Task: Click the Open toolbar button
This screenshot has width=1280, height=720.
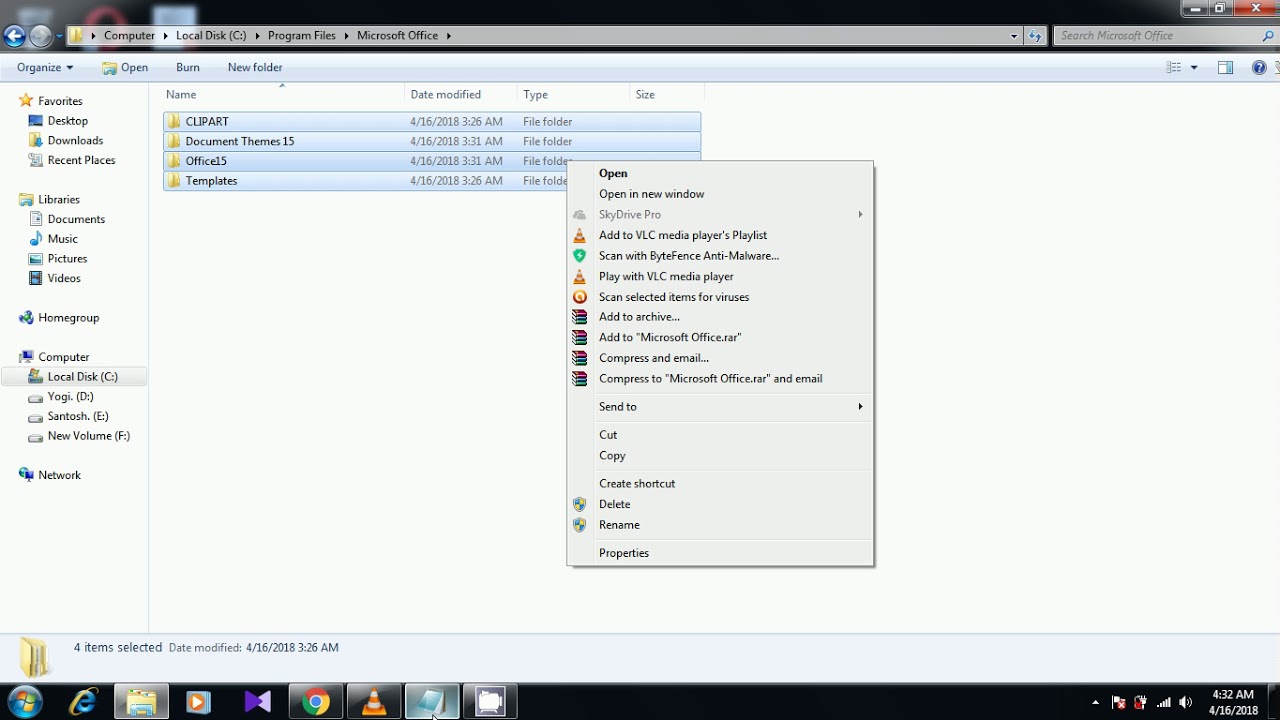Action: pyautogui.click(x=125, y=67)
